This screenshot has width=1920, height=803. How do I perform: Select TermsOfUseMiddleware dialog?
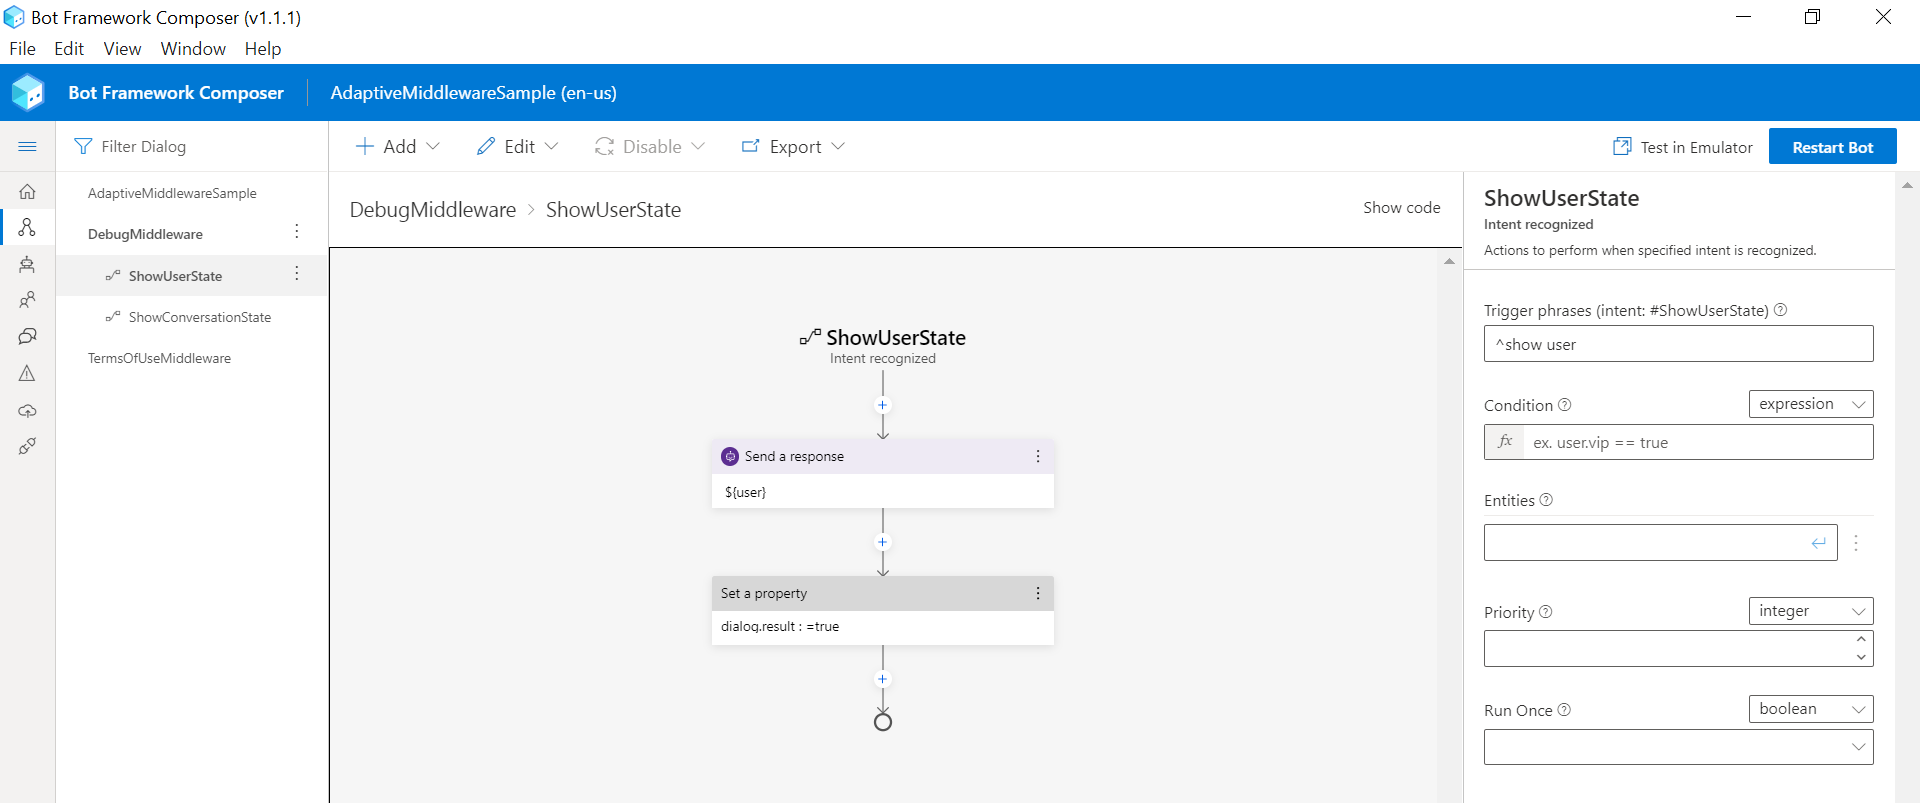tap(159, 358)
